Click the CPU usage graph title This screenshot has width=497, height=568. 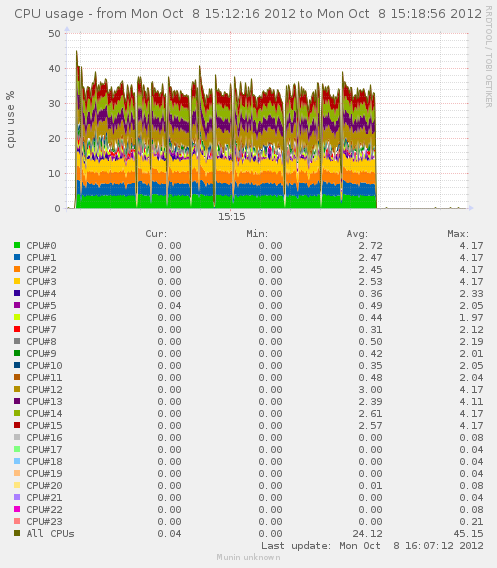click(248, 14)
